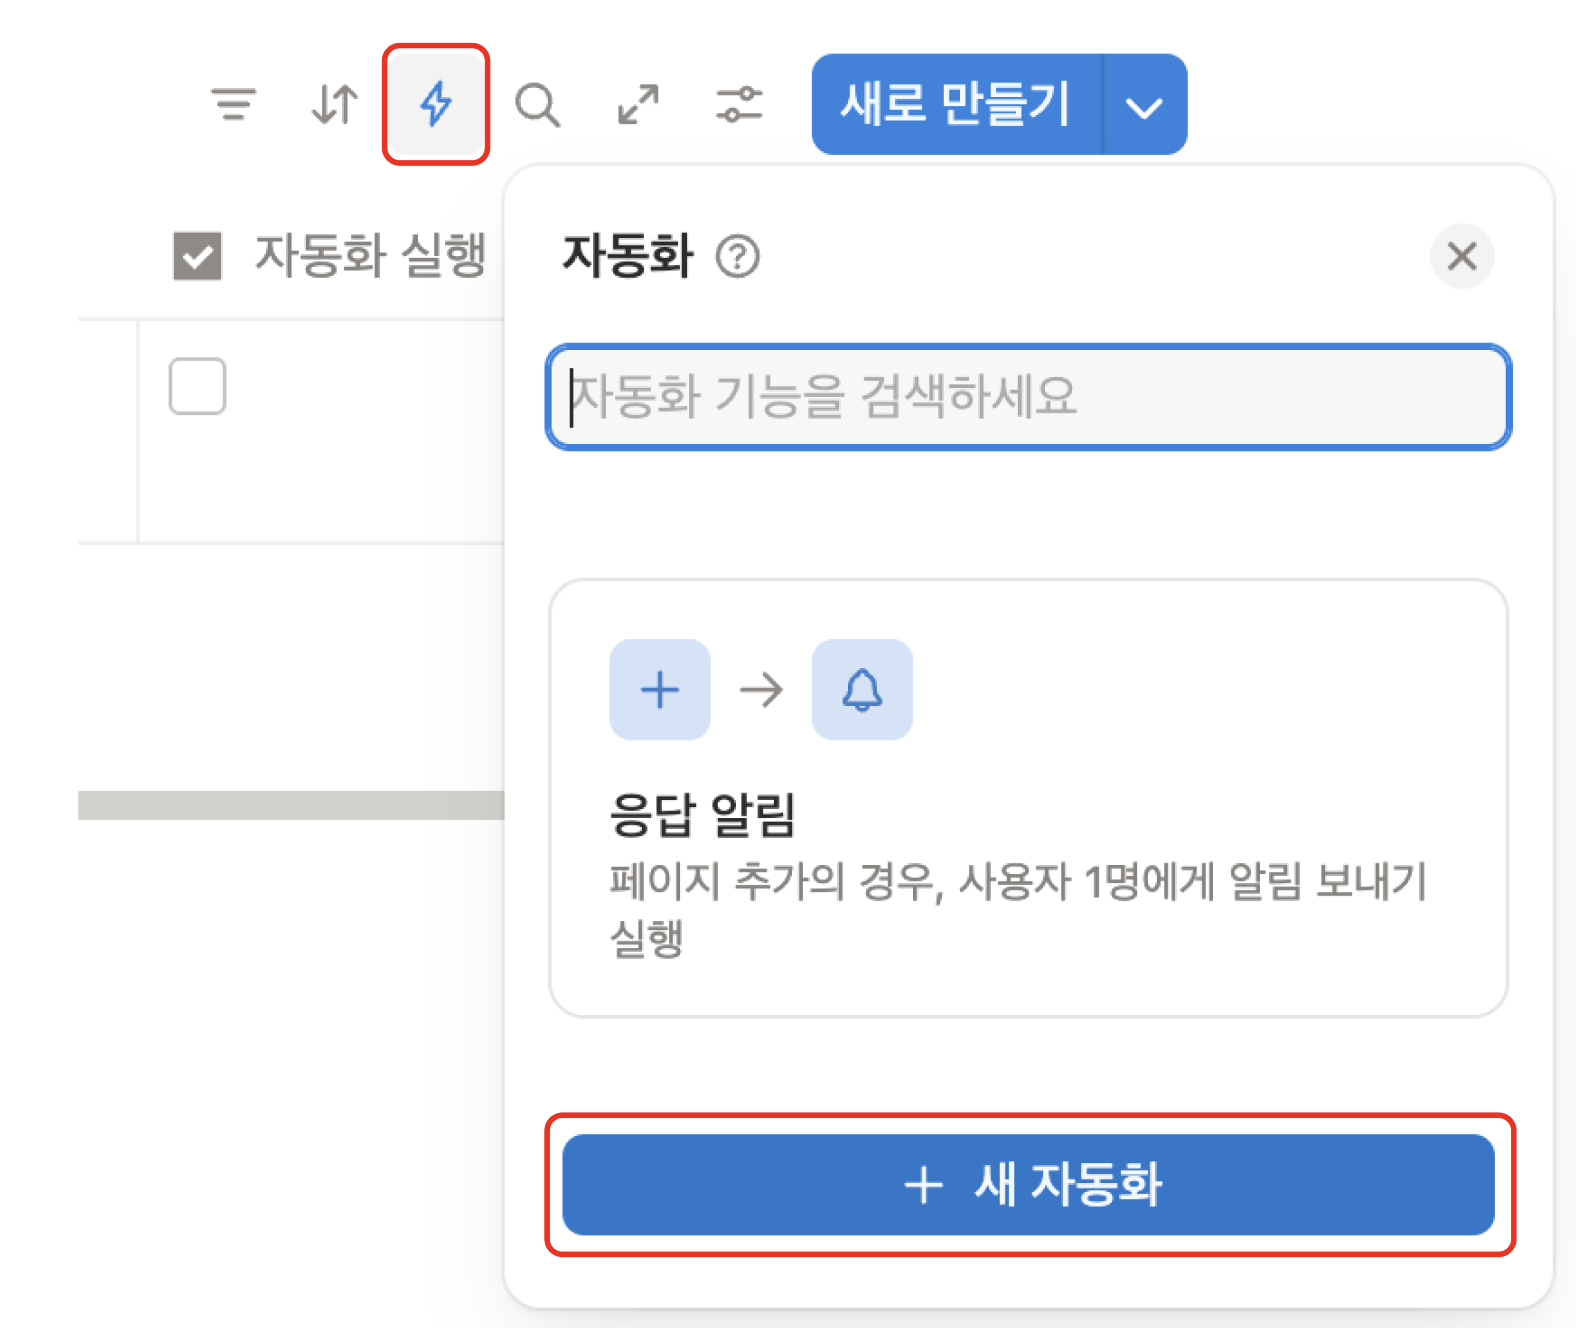Image resolution: width=1576 pixels, height=1328 pixels.
Task: Open the view settings sliders icon
Action: [740, 103]
